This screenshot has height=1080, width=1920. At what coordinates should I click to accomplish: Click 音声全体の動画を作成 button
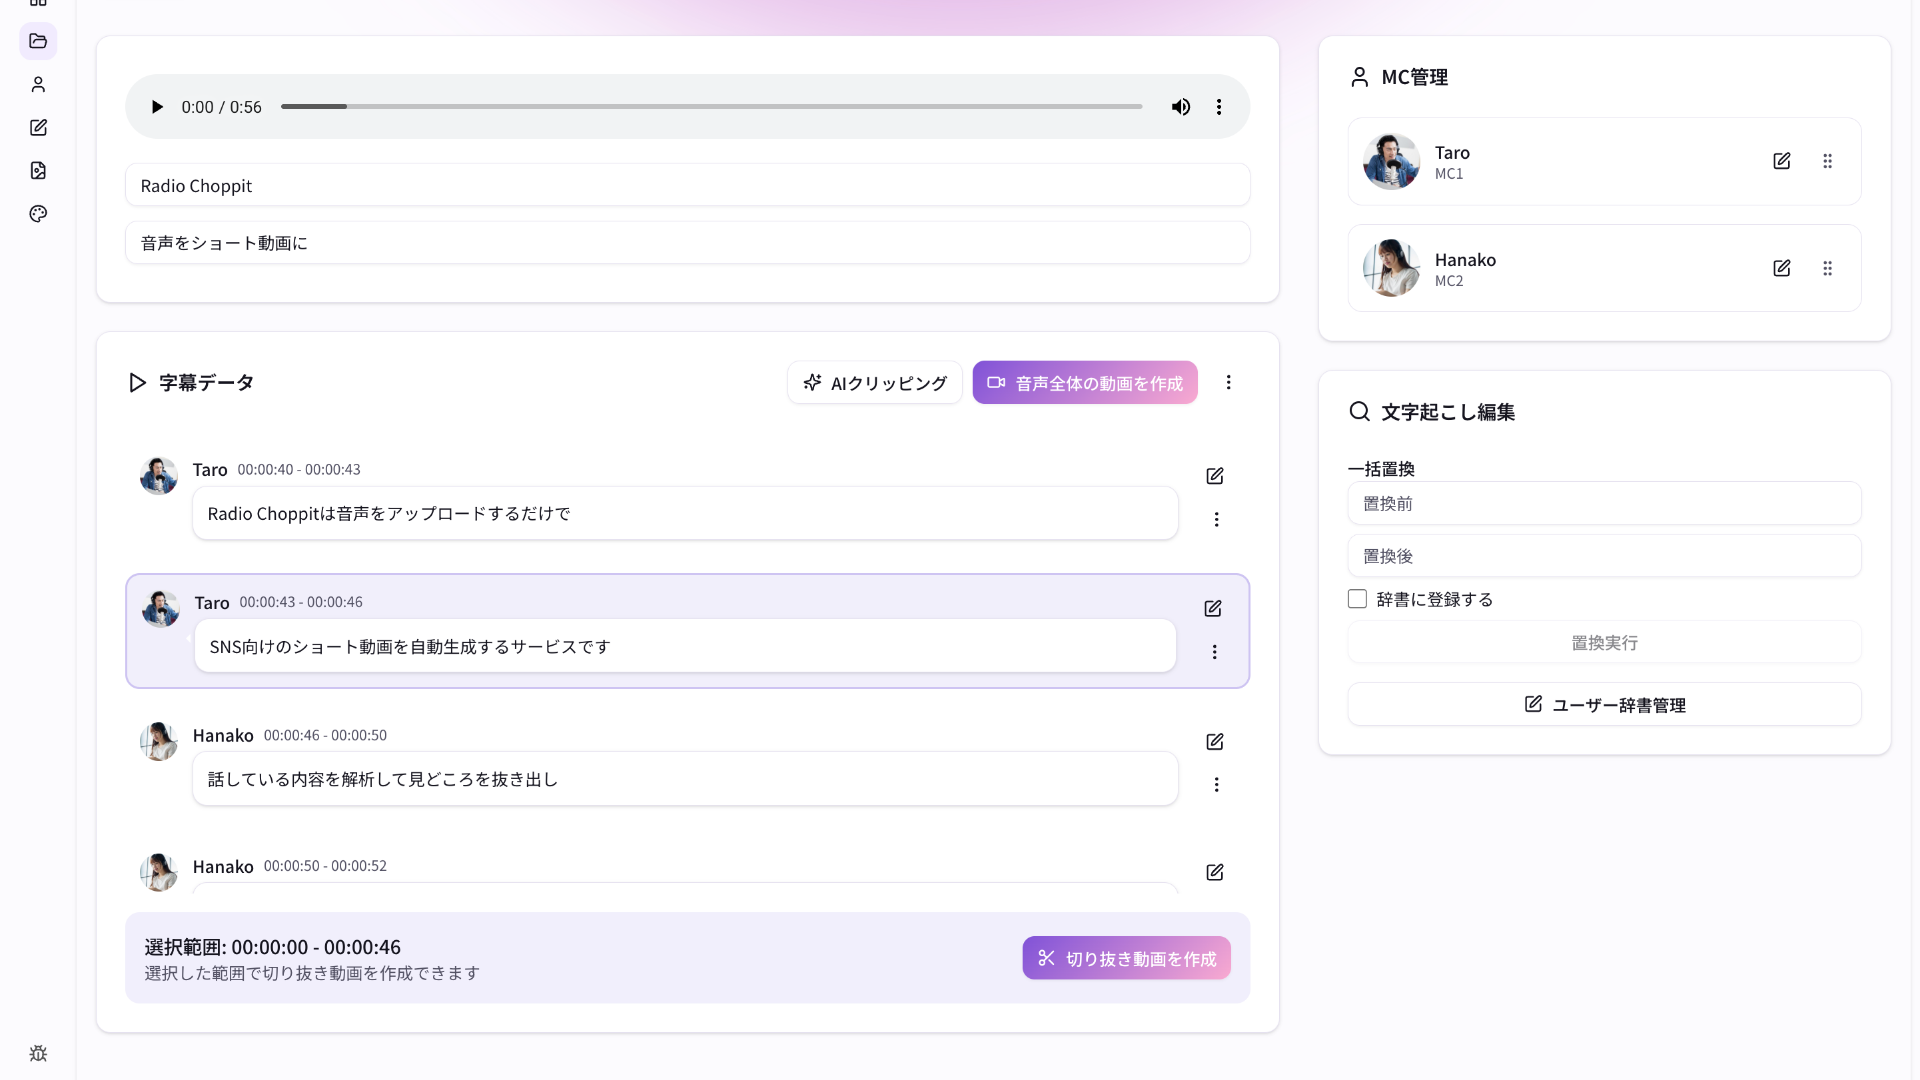click(x=1085, y=383)
